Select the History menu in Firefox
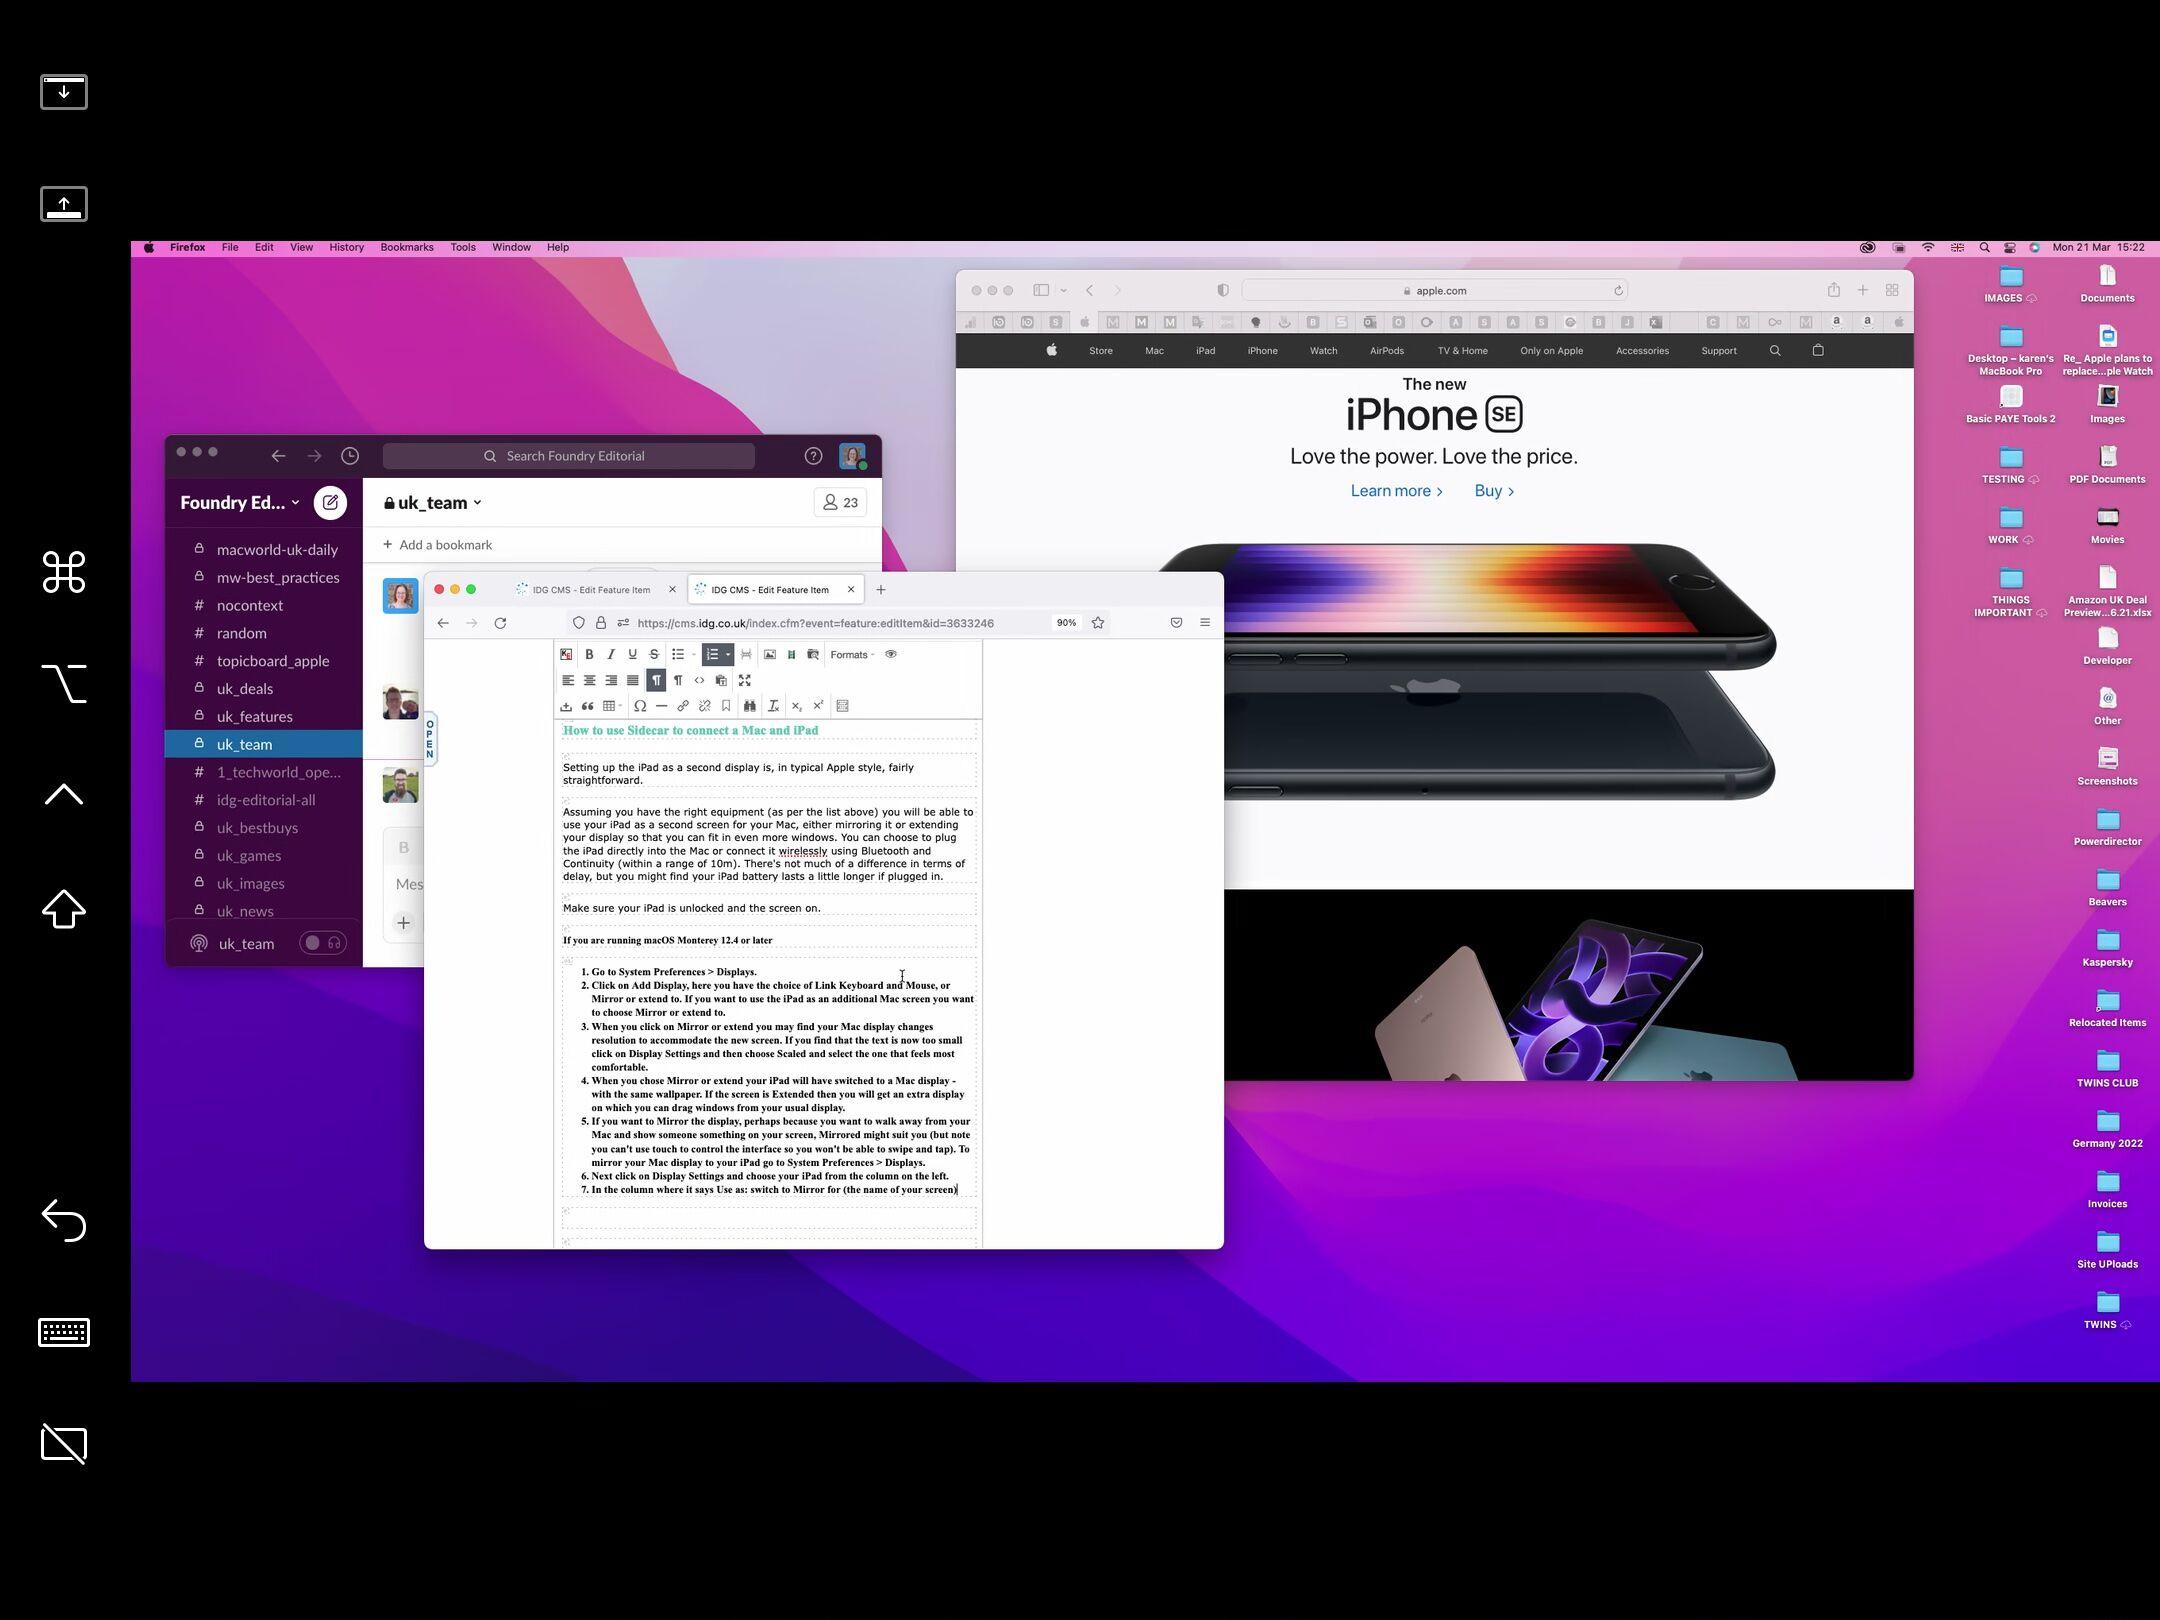 pos(345,247)
